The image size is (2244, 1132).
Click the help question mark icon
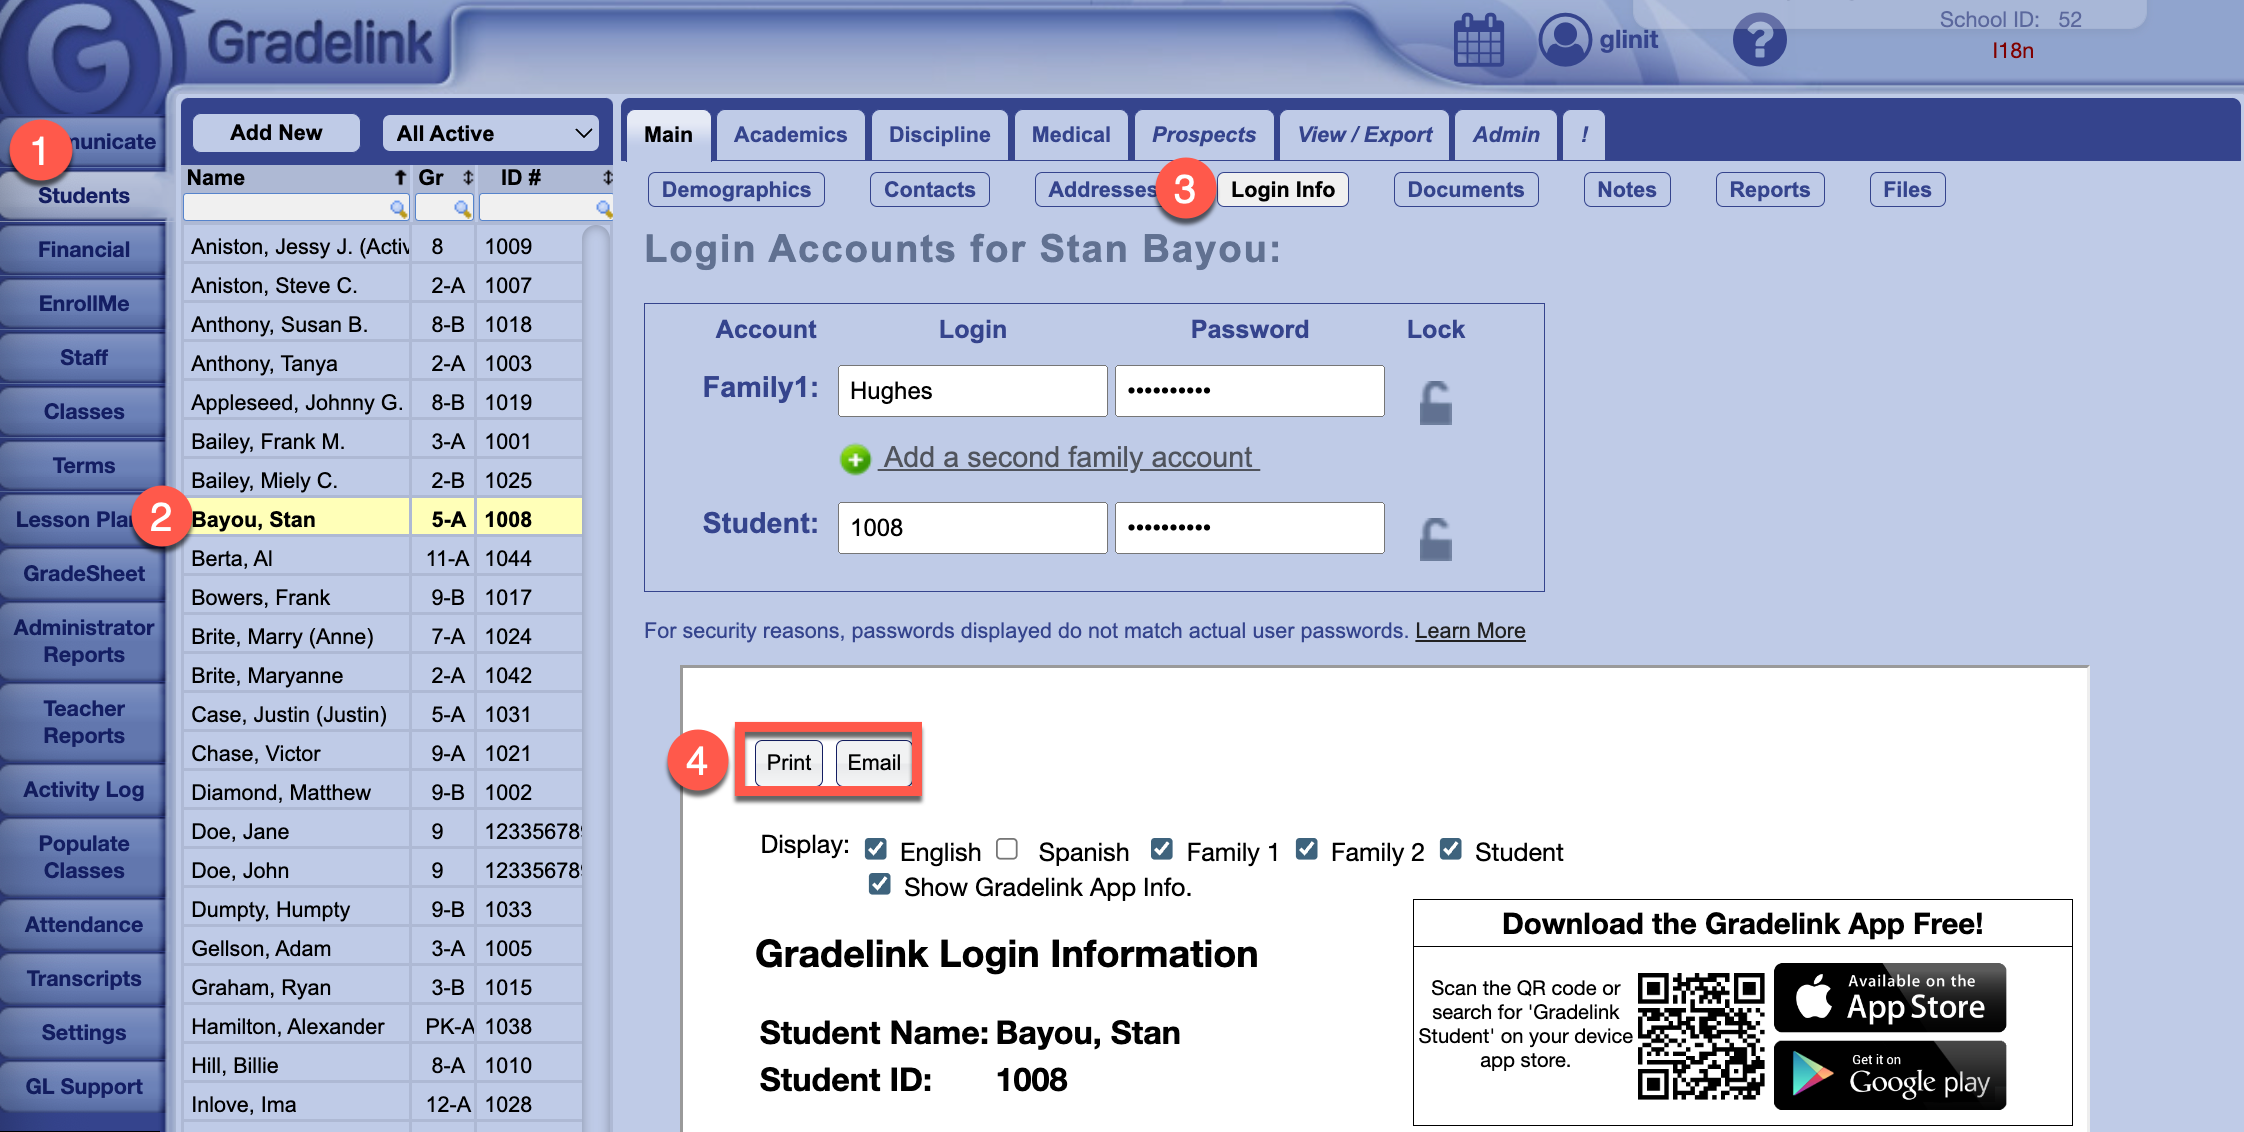pyautogui.click(x=1760, y=39)
